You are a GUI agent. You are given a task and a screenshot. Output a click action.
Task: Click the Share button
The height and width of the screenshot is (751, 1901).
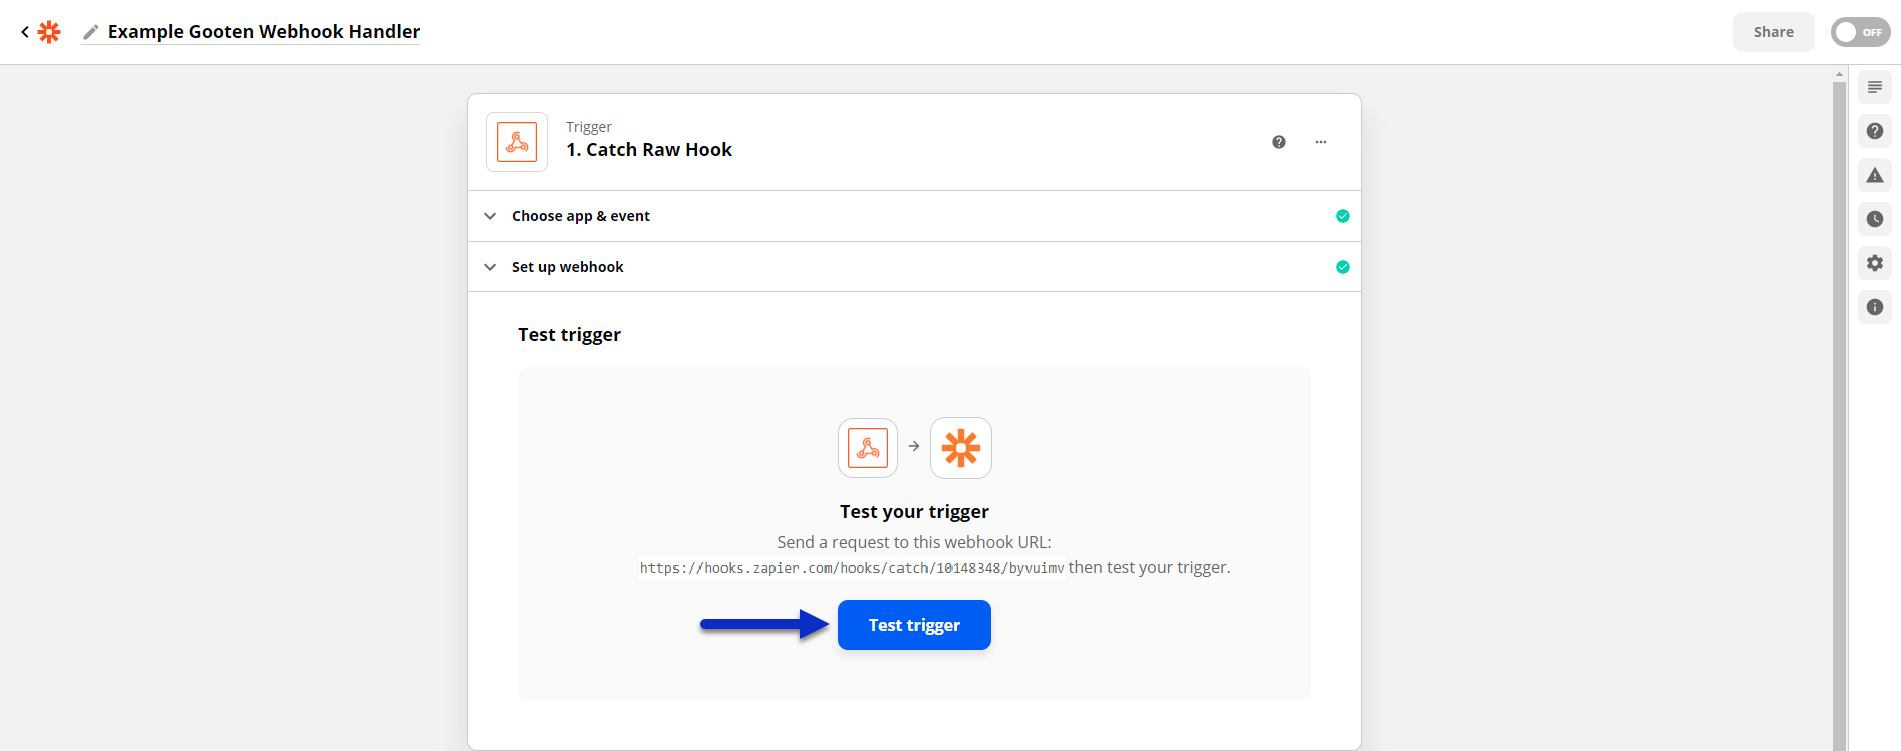1773,32
